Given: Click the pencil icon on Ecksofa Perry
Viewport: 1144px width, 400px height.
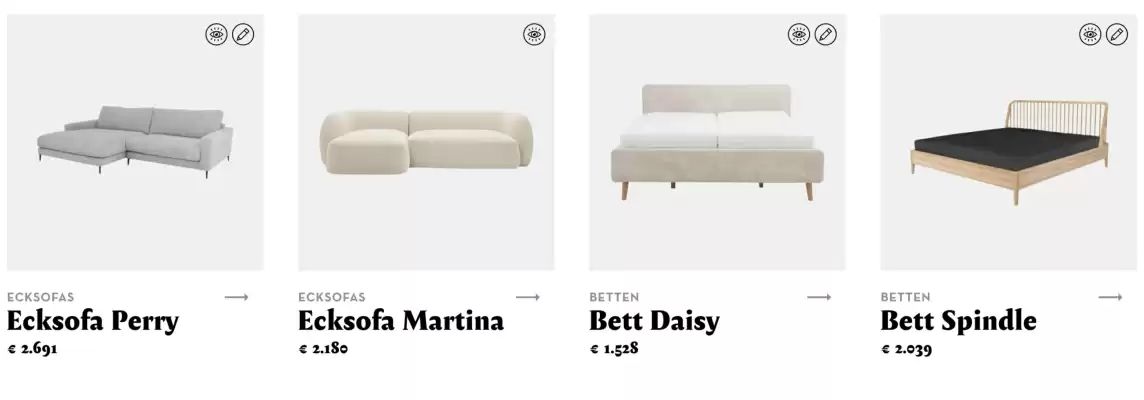Looking at the screenshot, I should (243, 34).
